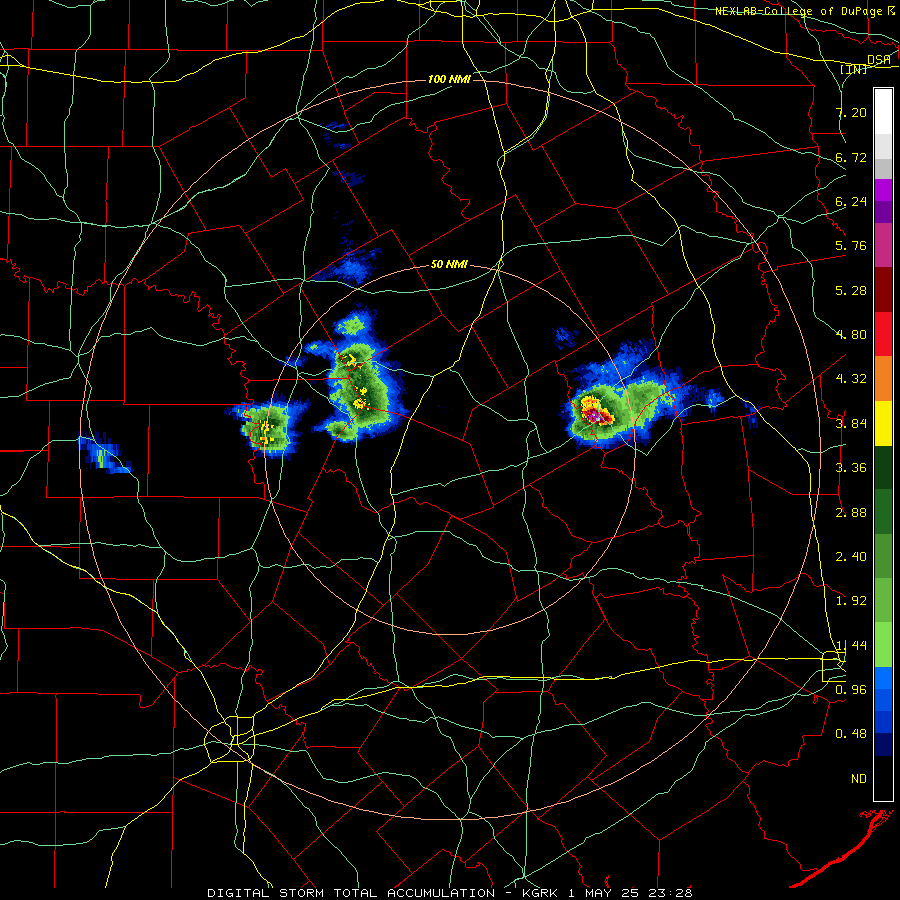Click the DSA product label

[x=878, y=60]
